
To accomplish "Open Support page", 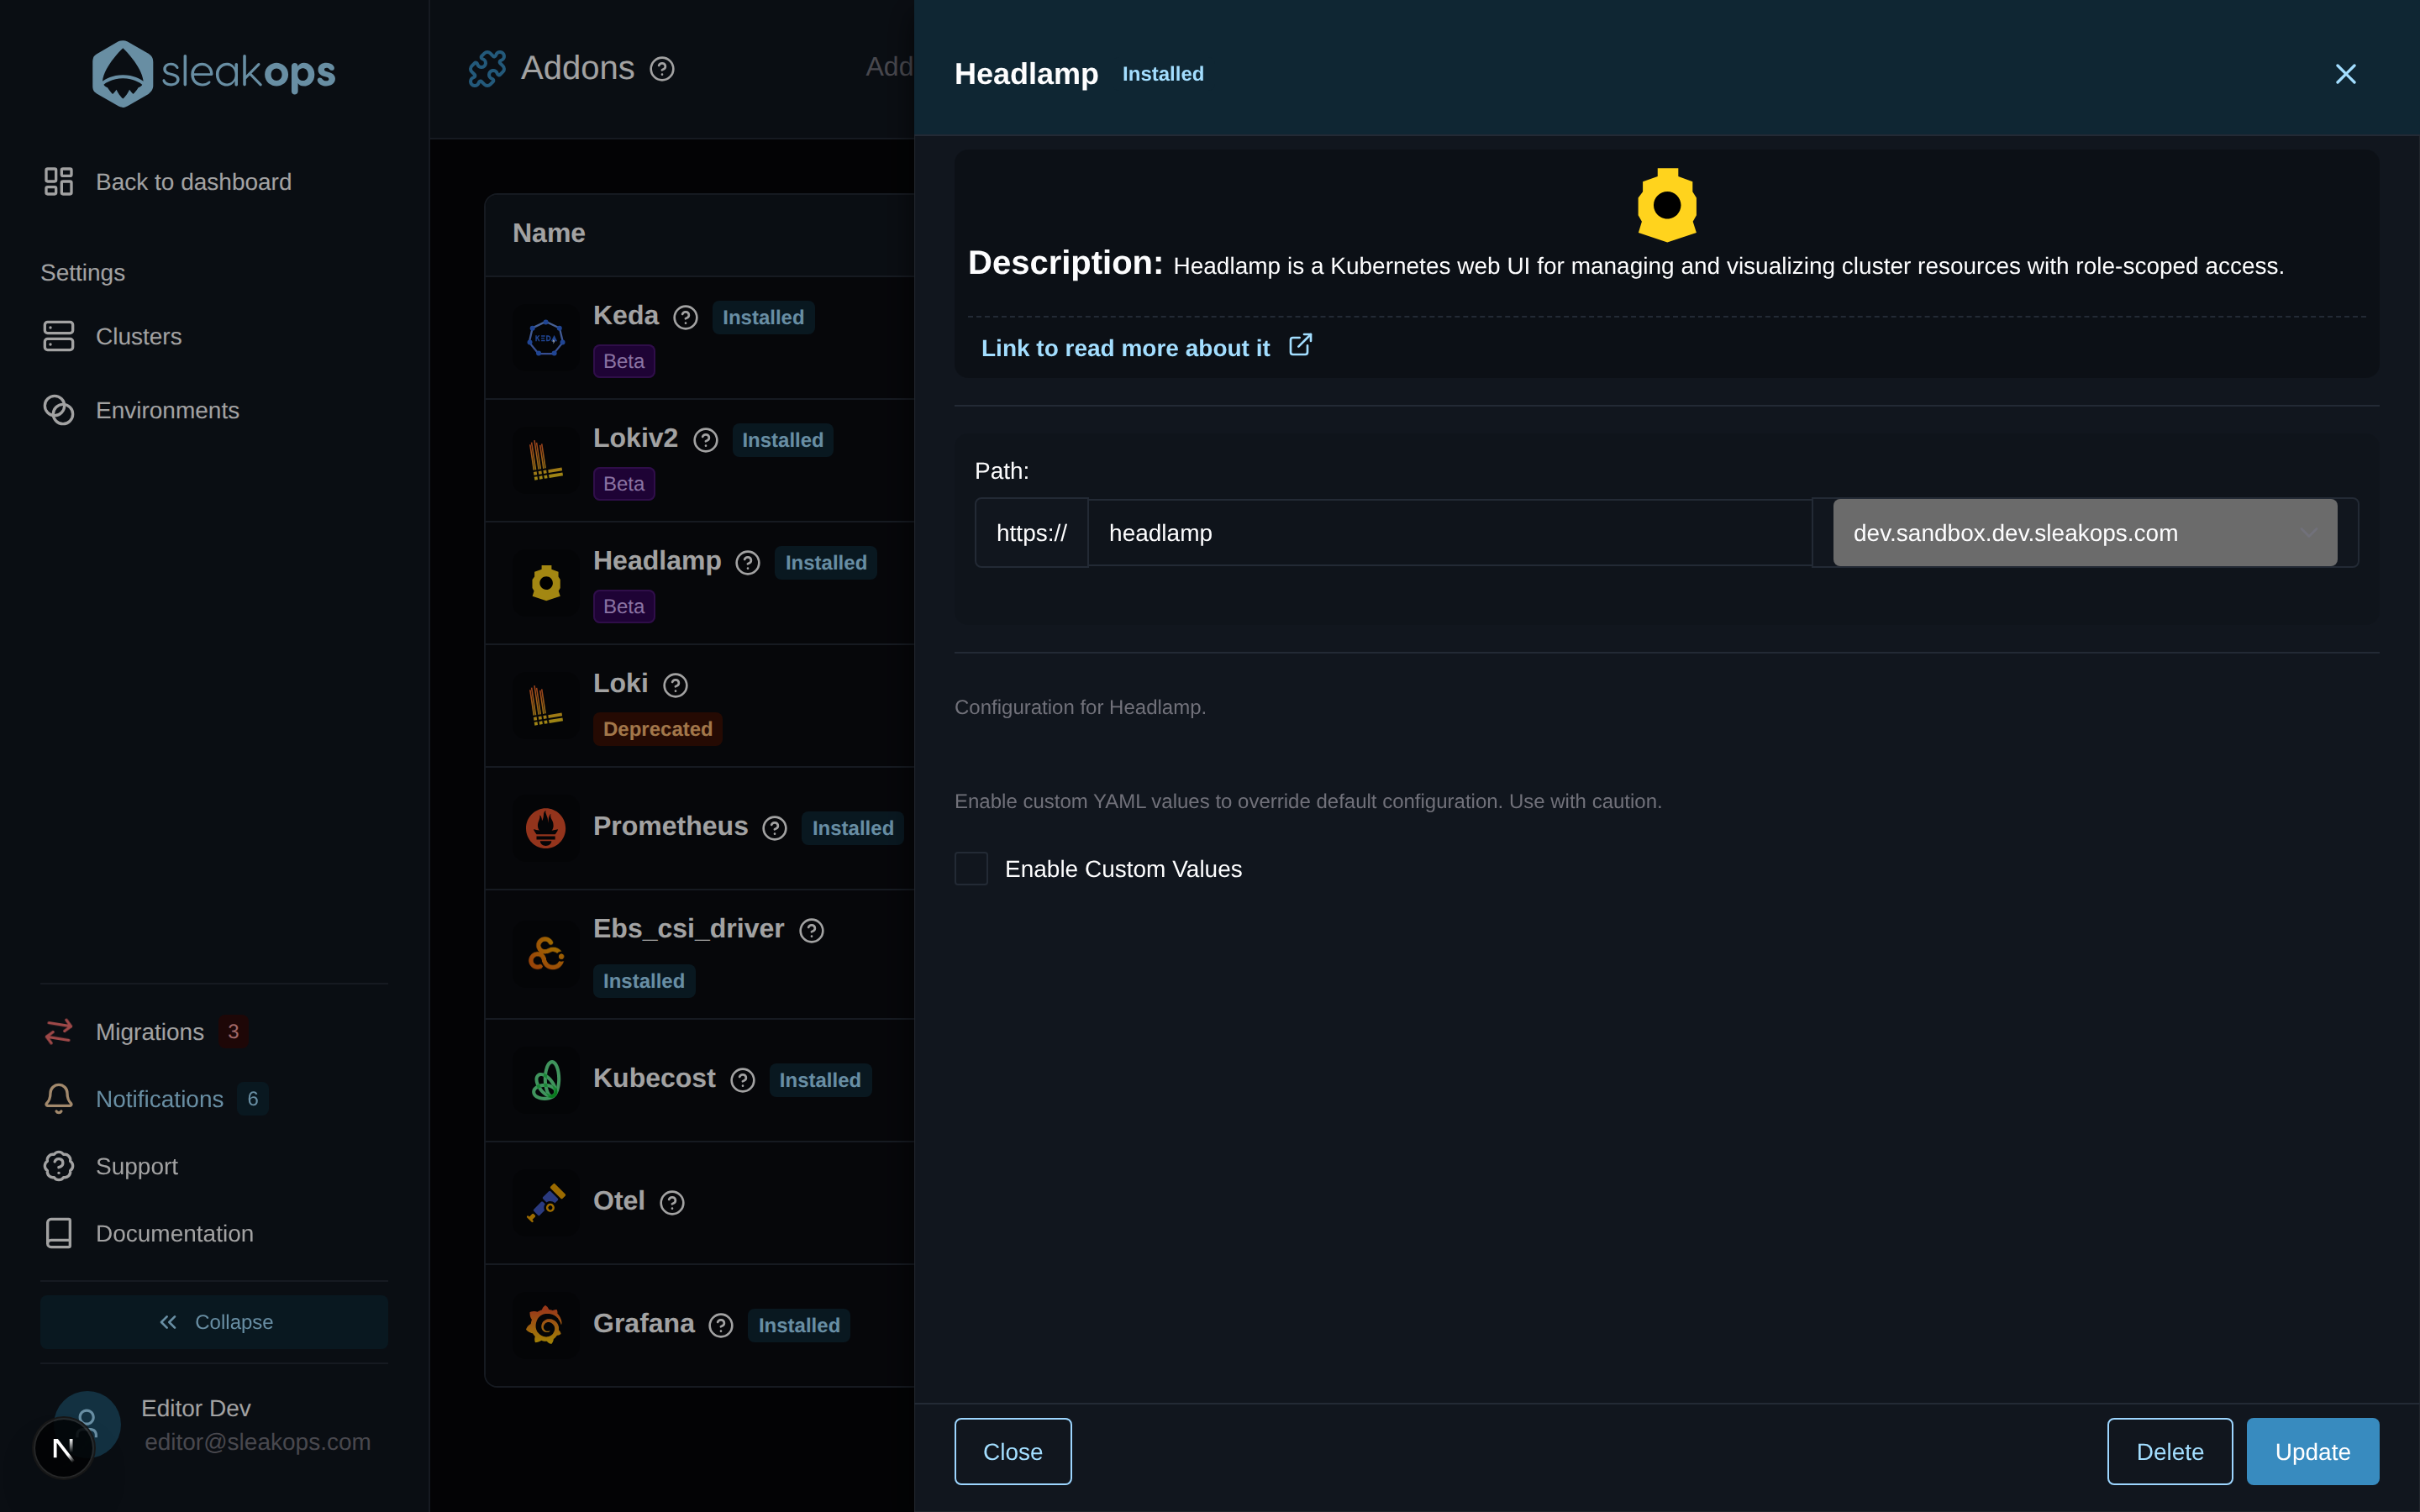I will coord(110,1166).
